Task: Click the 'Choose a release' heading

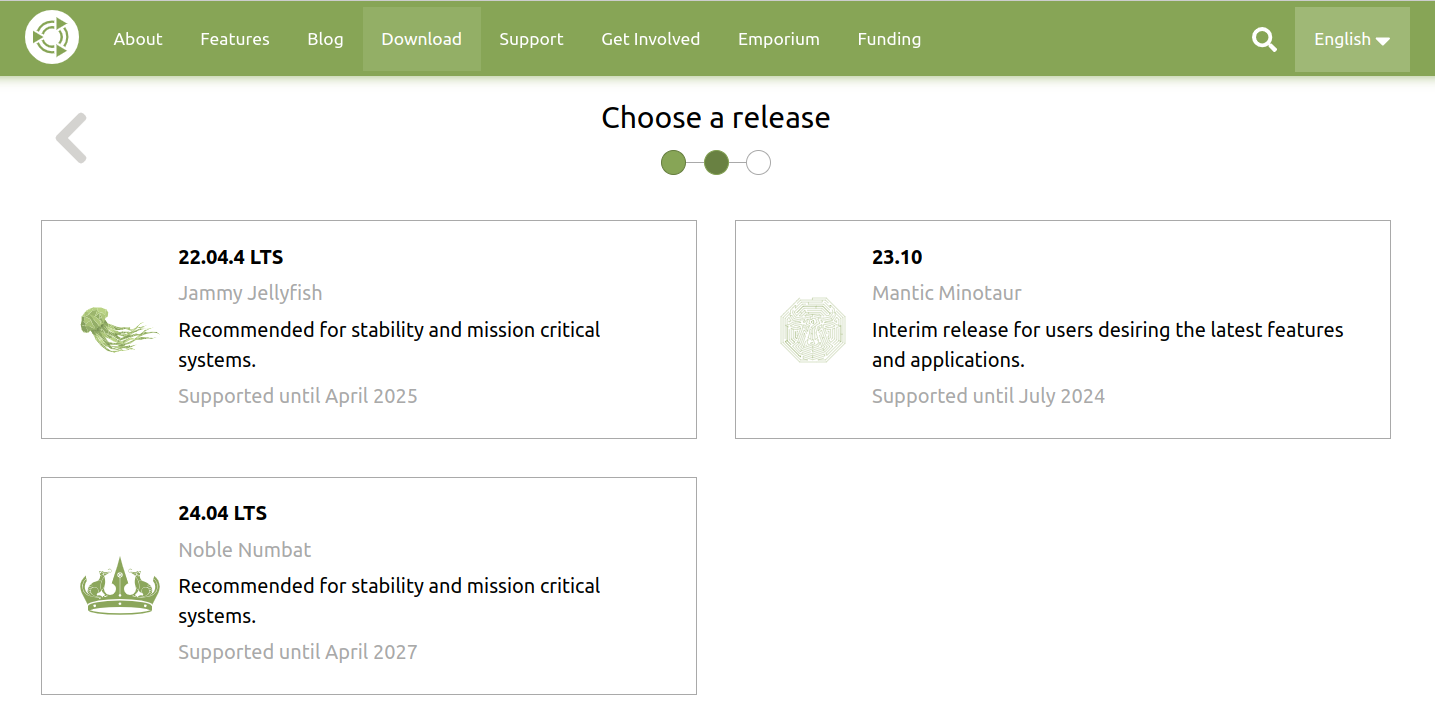Action: coord(716,118)
